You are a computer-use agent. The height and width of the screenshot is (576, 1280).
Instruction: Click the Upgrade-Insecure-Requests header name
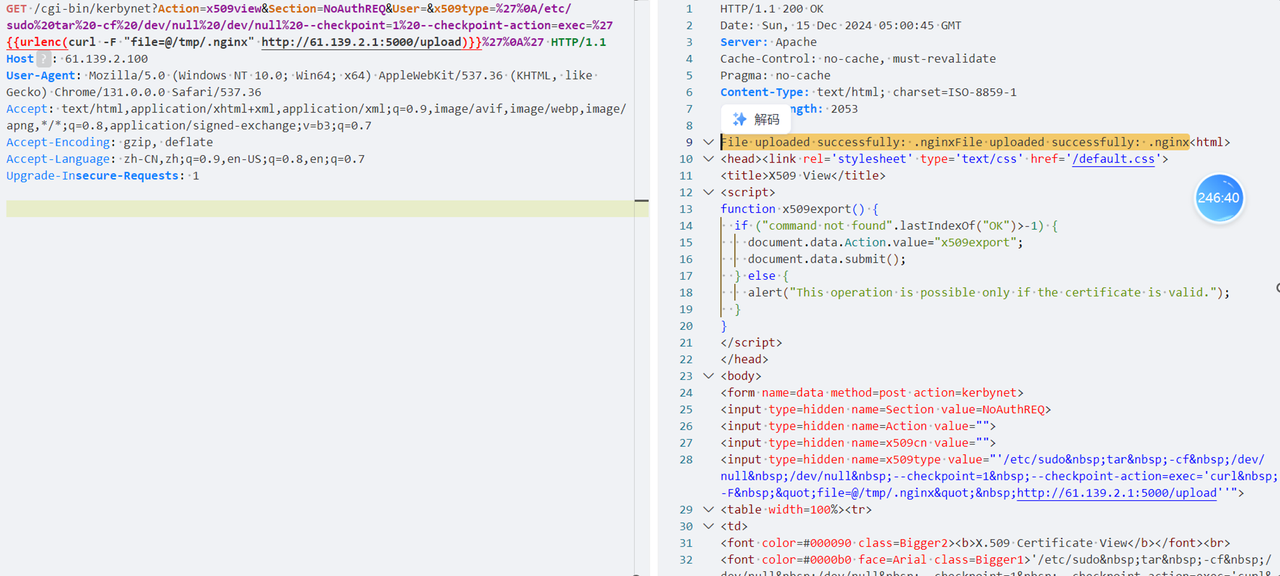pyautogui.click(x=94, y=176)
